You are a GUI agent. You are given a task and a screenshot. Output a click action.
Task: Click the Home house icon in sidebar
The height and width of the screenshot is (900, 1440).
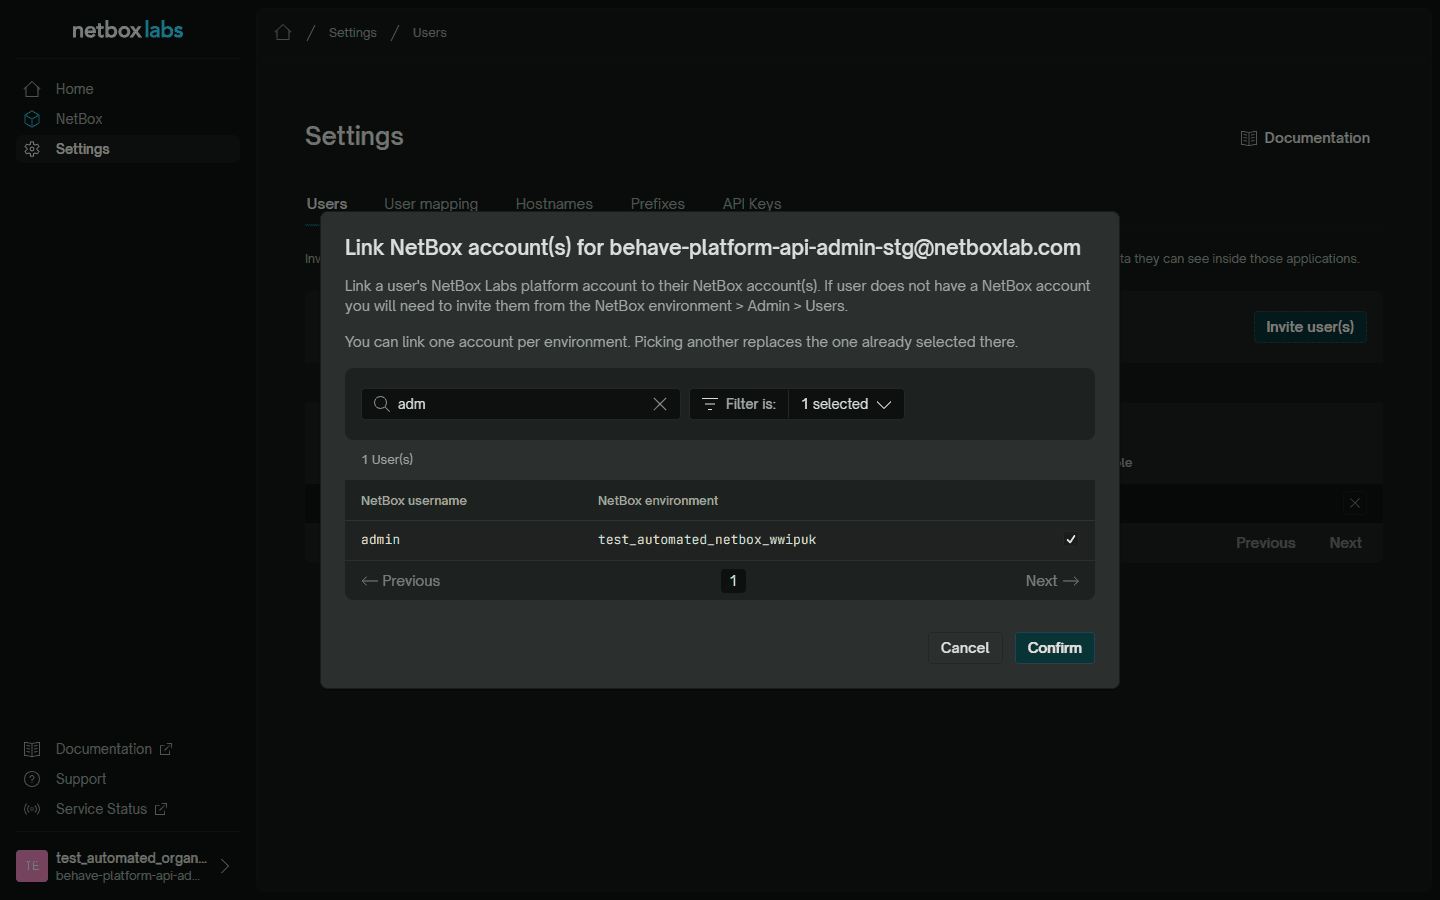(32, 89)
